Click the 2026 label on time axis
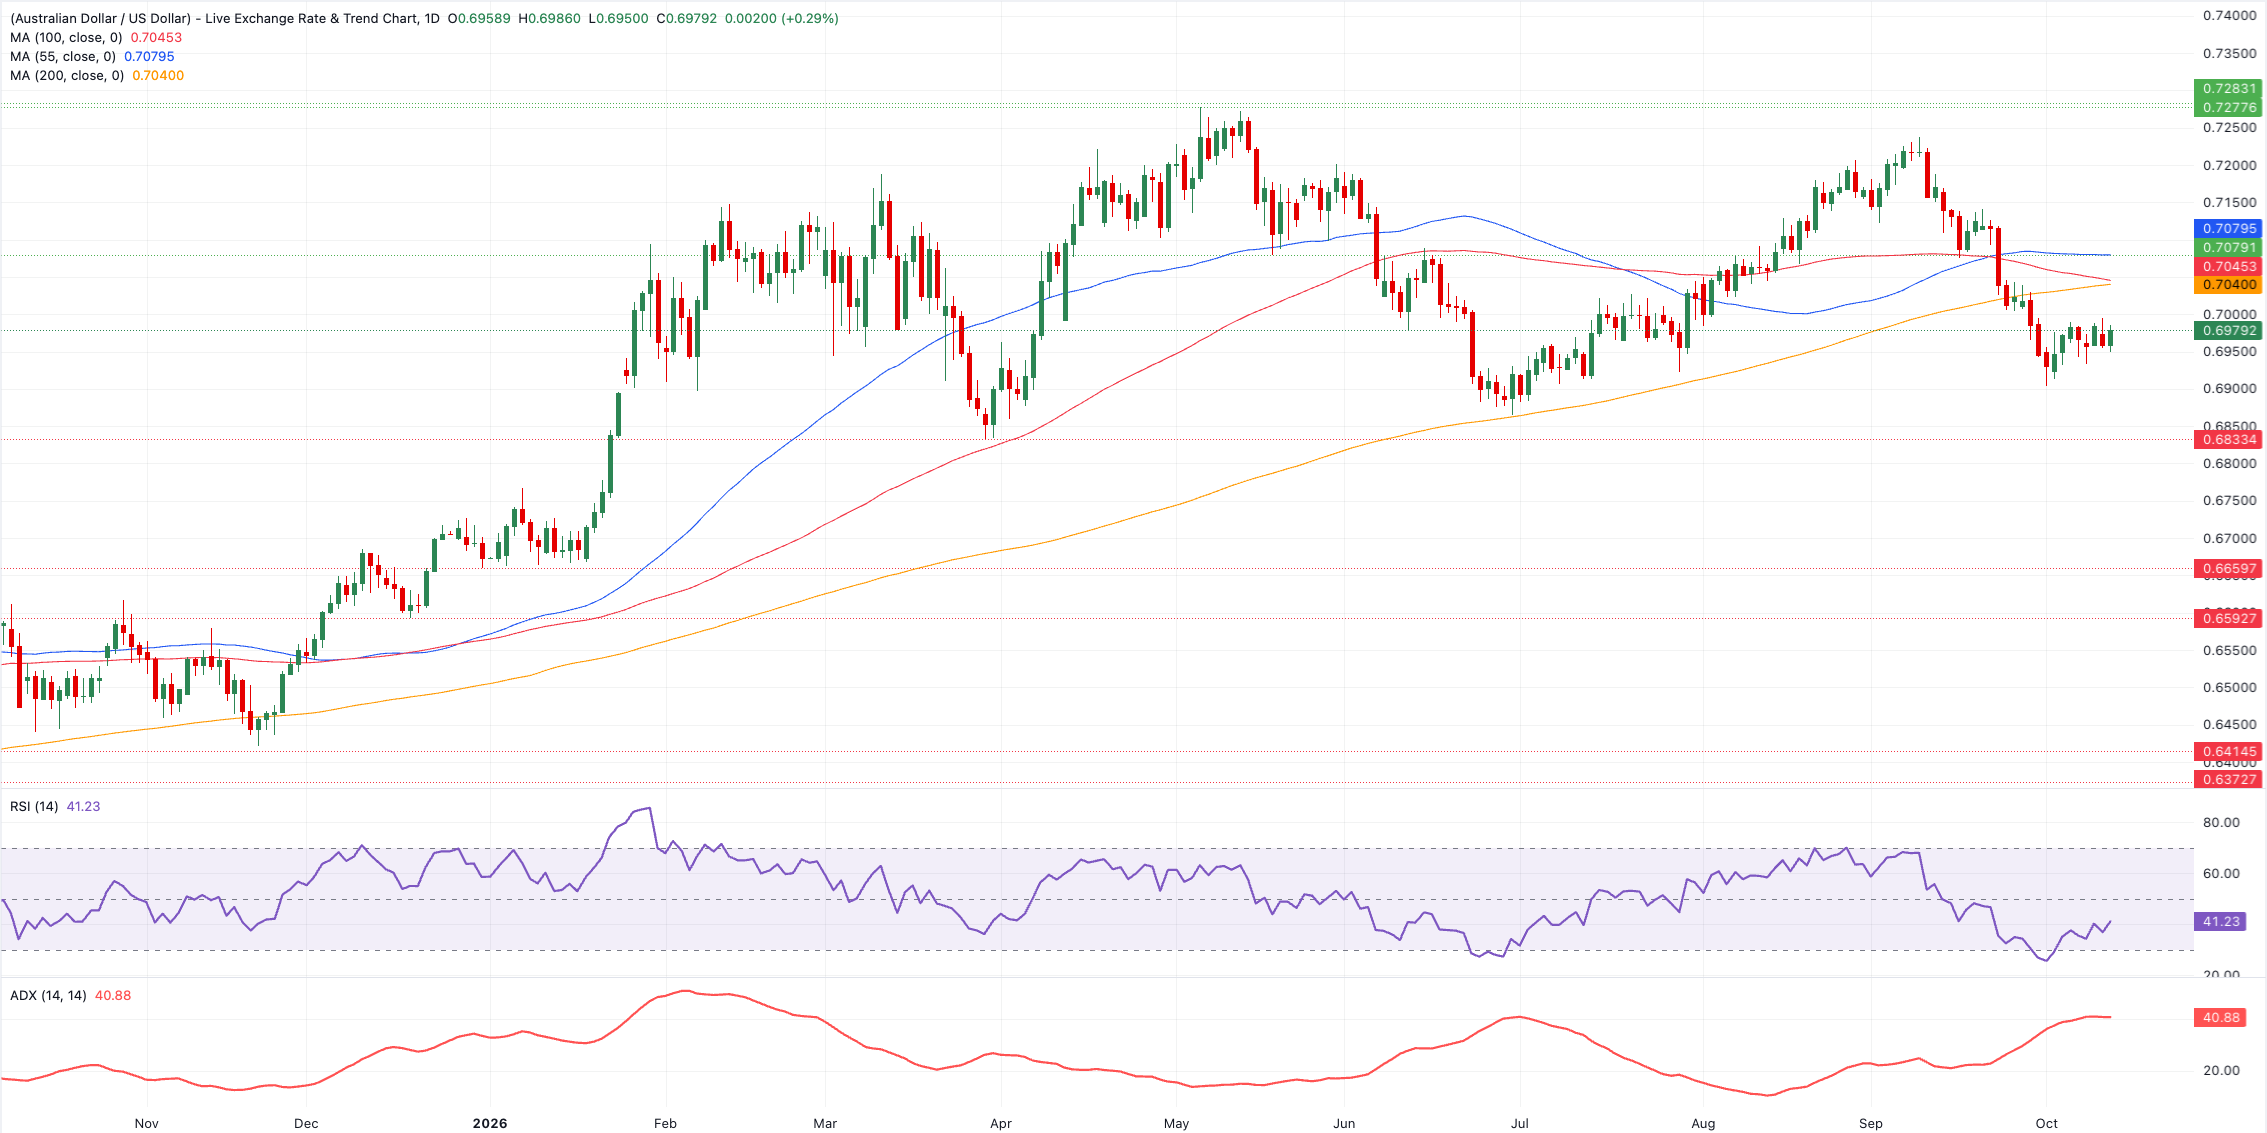 point(490,1124)
